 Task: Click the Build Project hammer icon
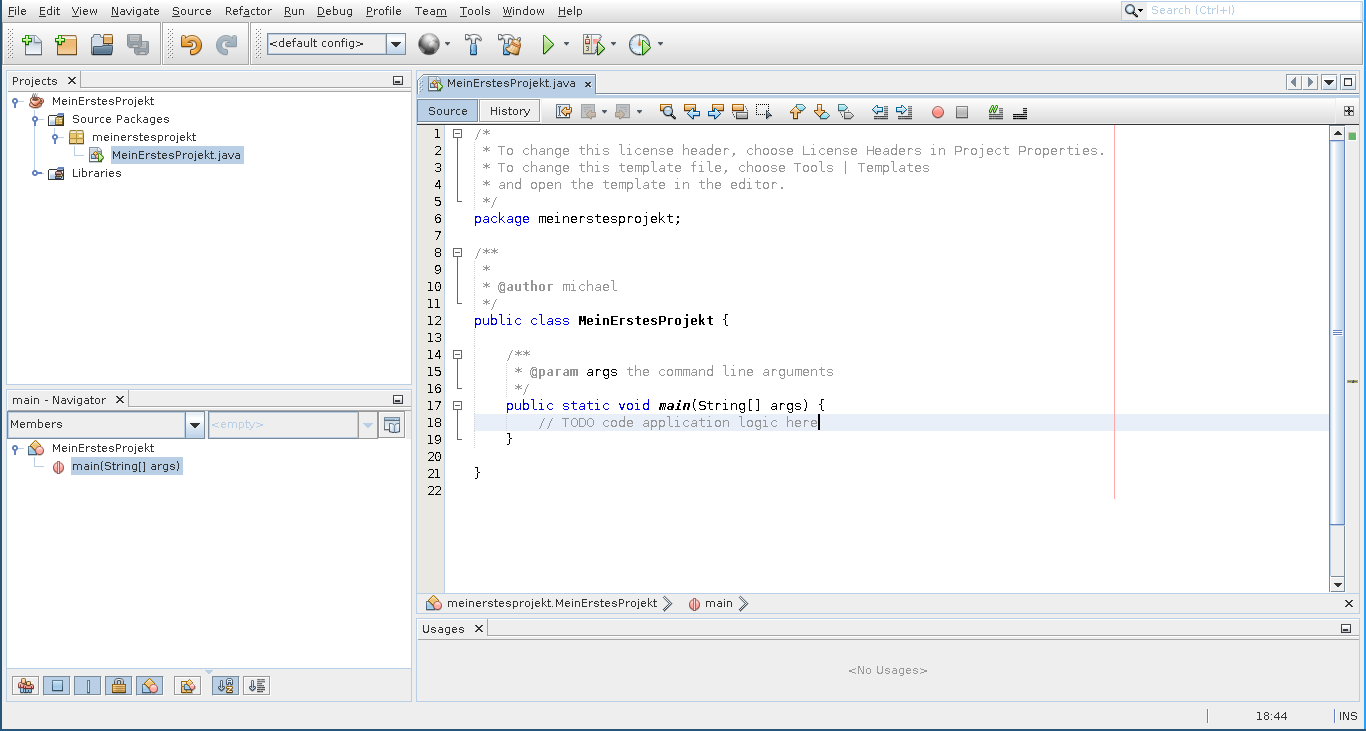pyautogui.click(x=474, y=44)
